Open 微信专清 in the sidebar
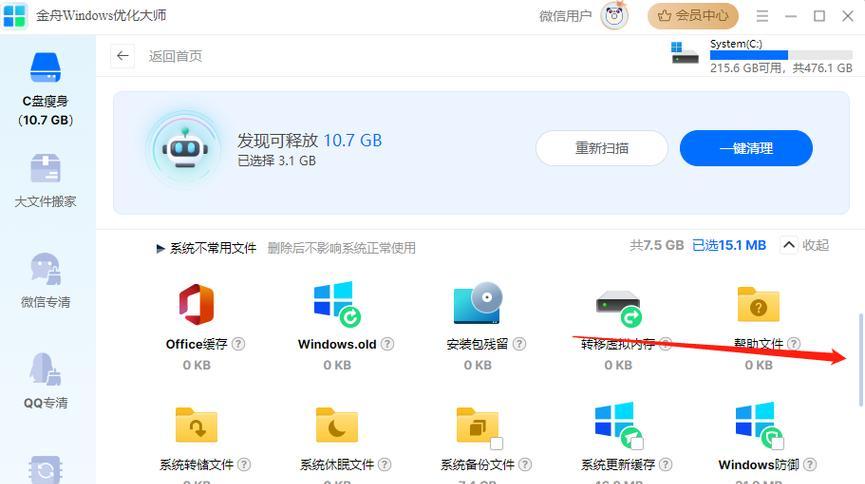Image resolution: width=865 pixels, height=484 pixels. 45,280
